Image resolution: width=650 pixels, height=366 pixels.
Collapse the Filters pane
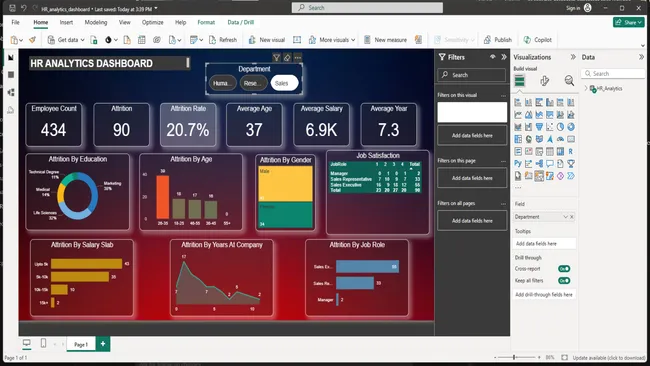[504, 57]
